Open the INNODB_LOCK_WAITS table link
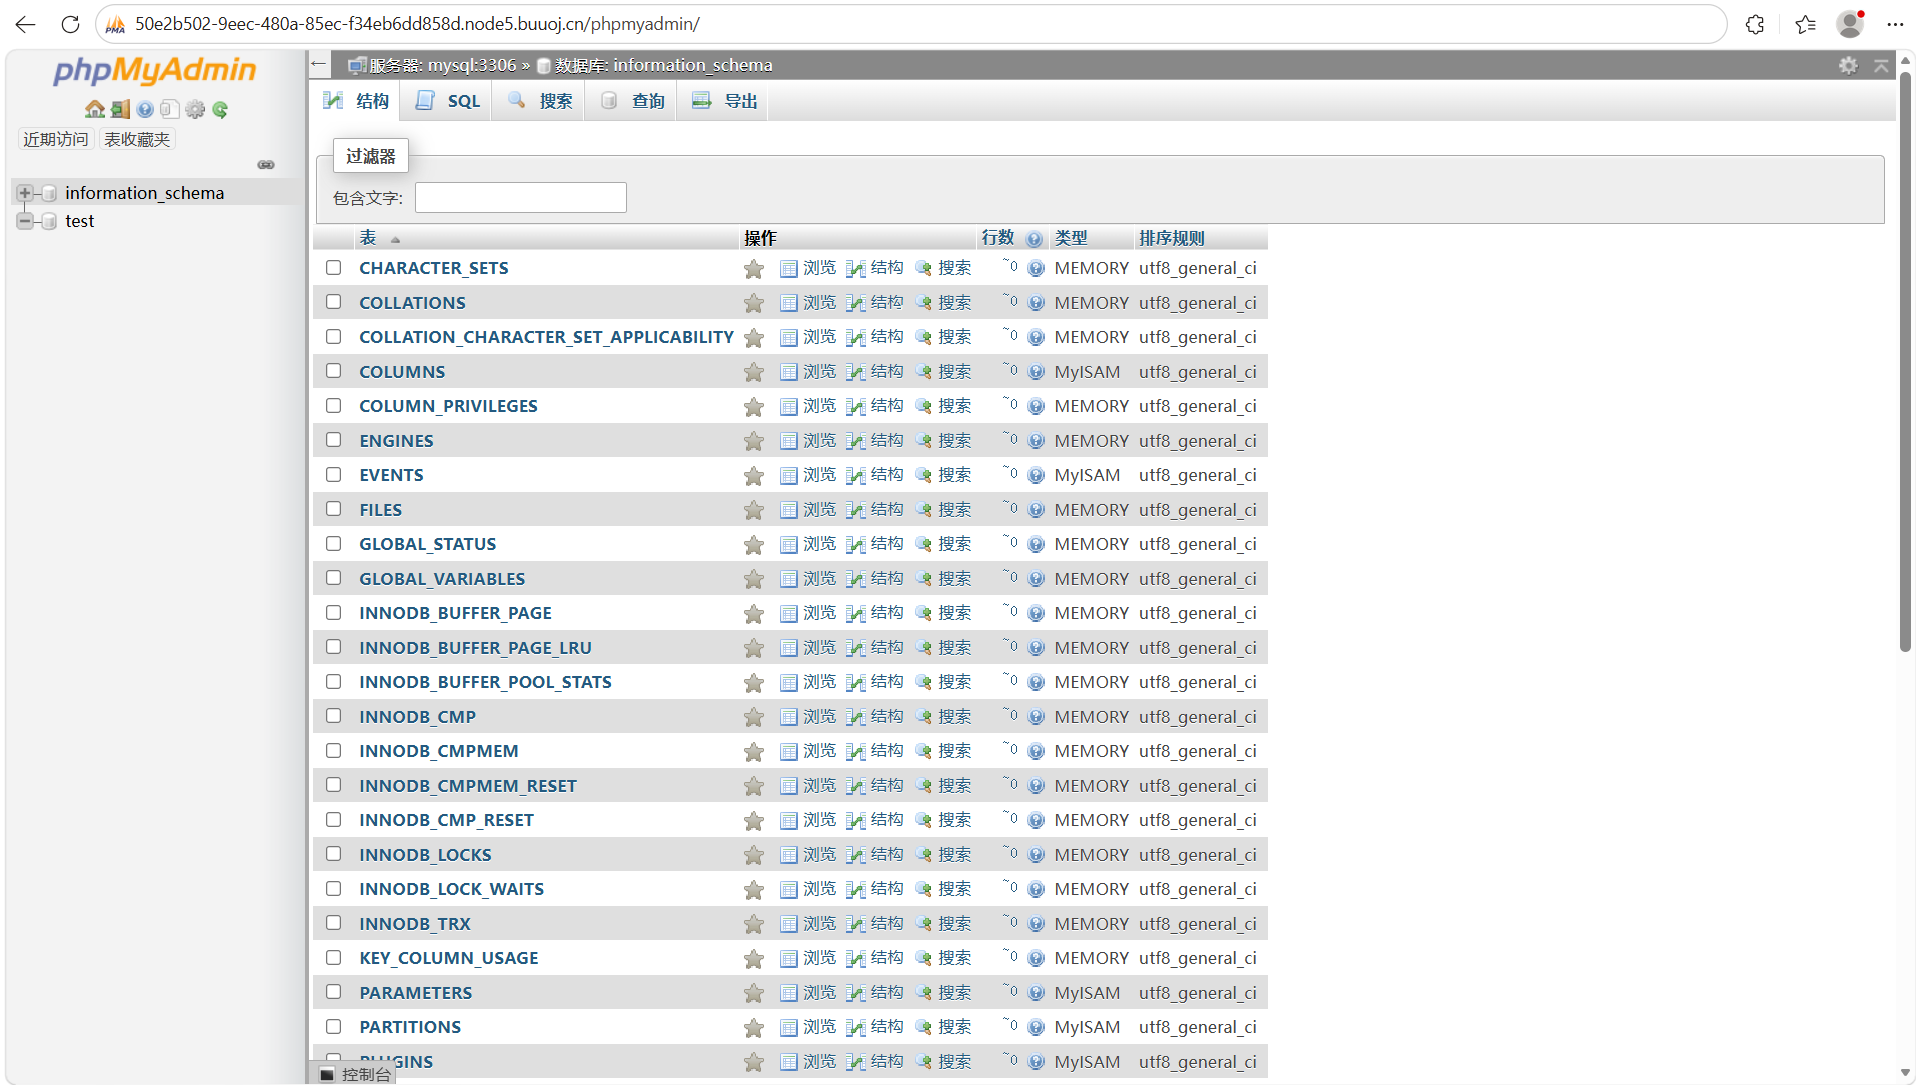 pos(451,889)
